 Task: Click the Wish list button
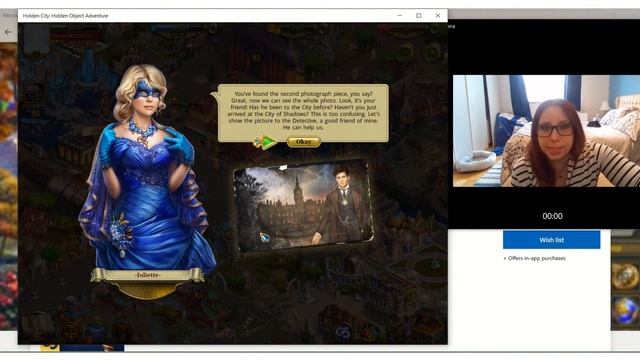pyautogui.click(x=551, y=240)
